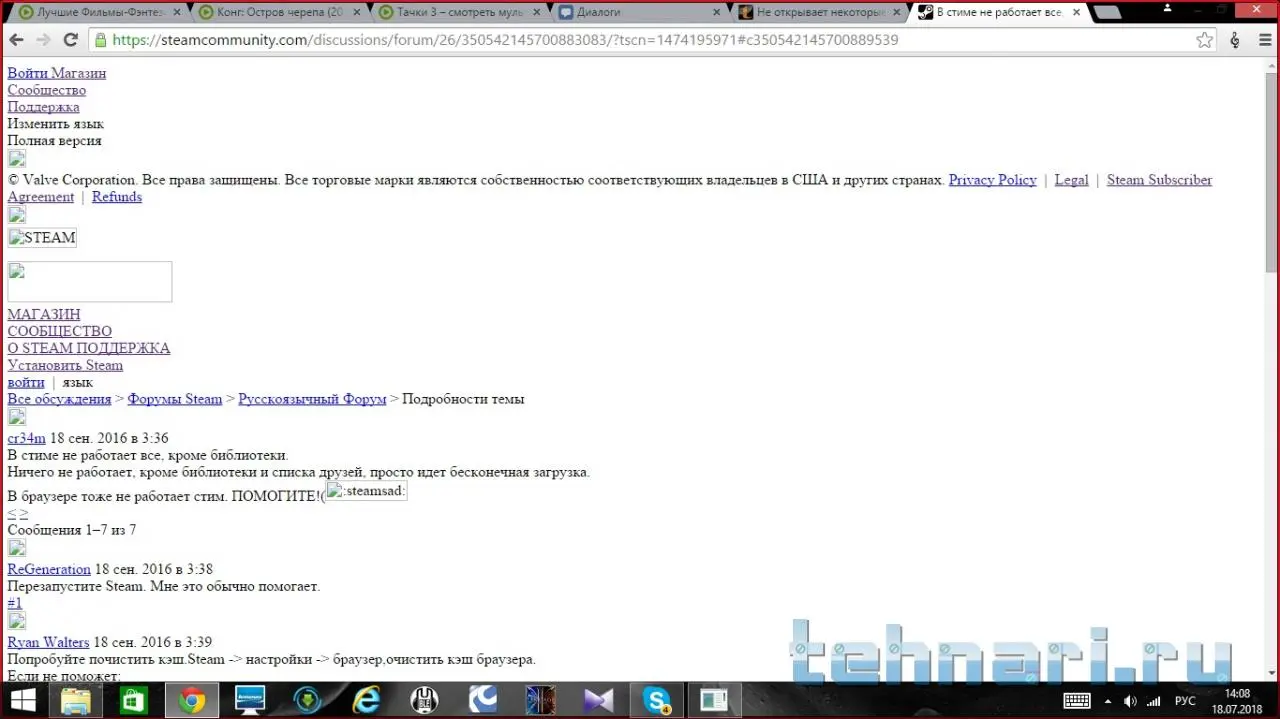Click the Chrome taskbar icon
The width and height of the screenshot is (1280, 719).
click(x=191, y=700)
